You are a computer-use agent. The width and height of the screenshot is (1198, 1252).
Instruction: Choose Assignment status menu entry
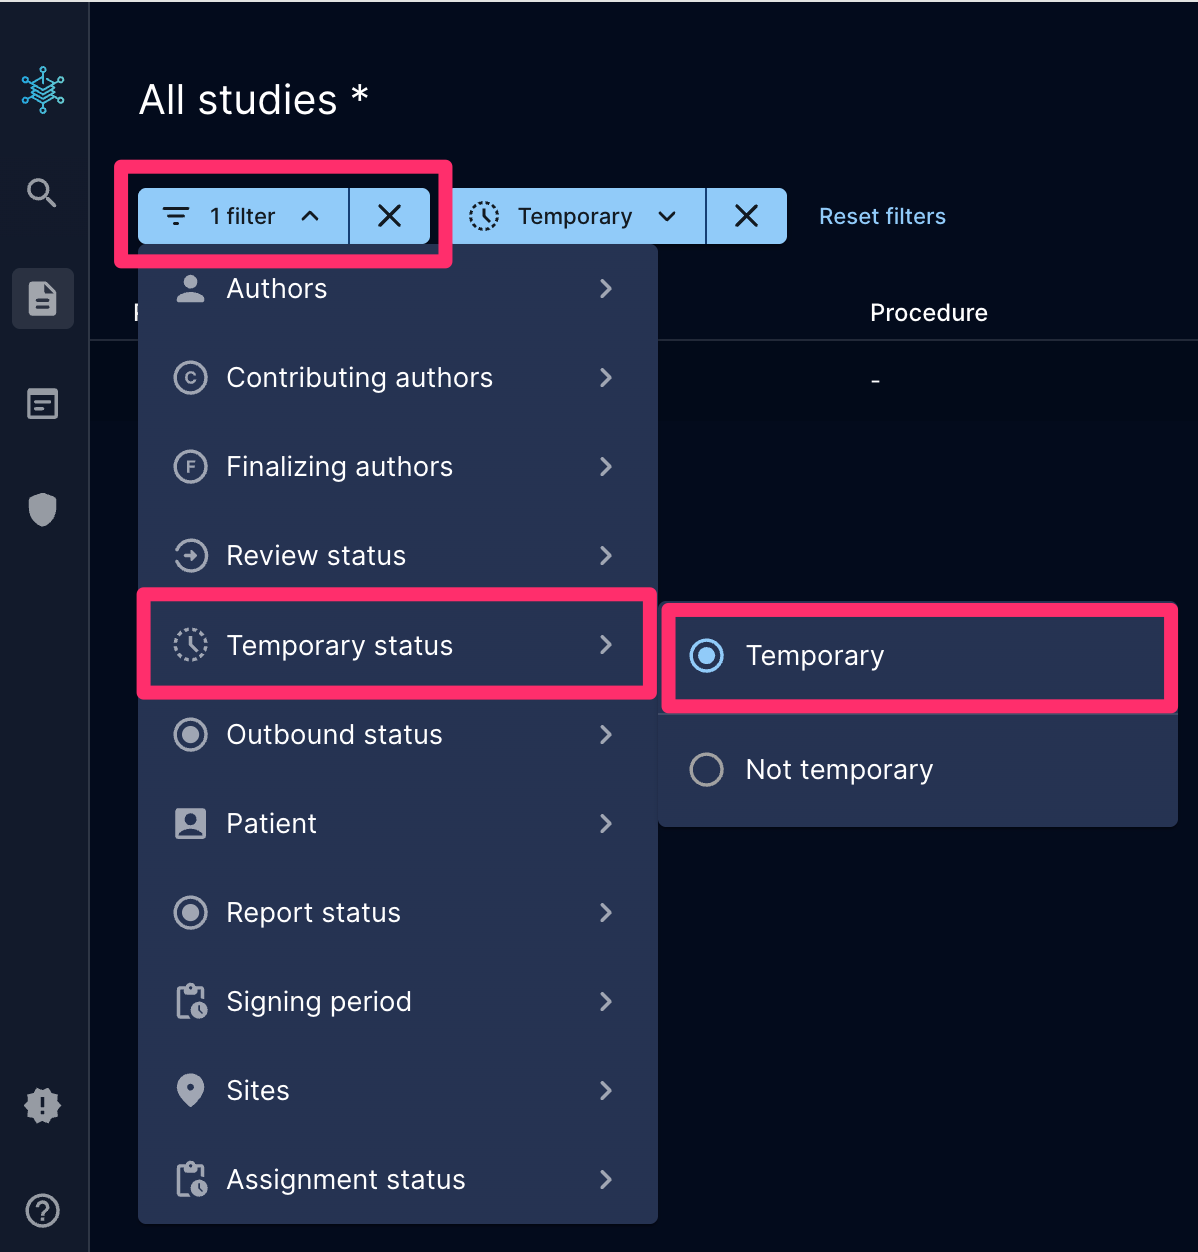(x=397, y=1179)
